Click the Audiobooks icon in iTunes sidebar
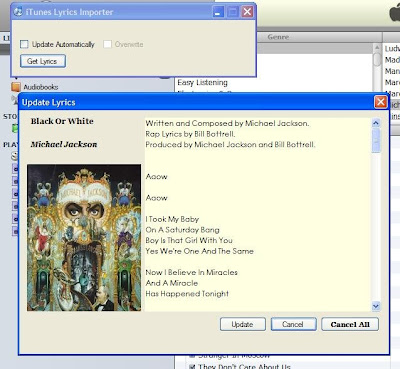Viewport: 400px width, 369px height. (x=16, y=87)
